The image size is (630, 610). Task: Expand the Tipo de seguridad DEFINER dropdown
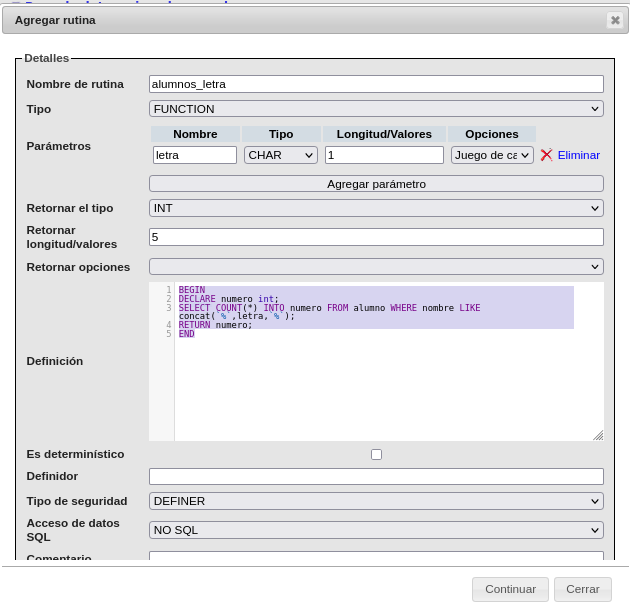(x=376, y=501)
